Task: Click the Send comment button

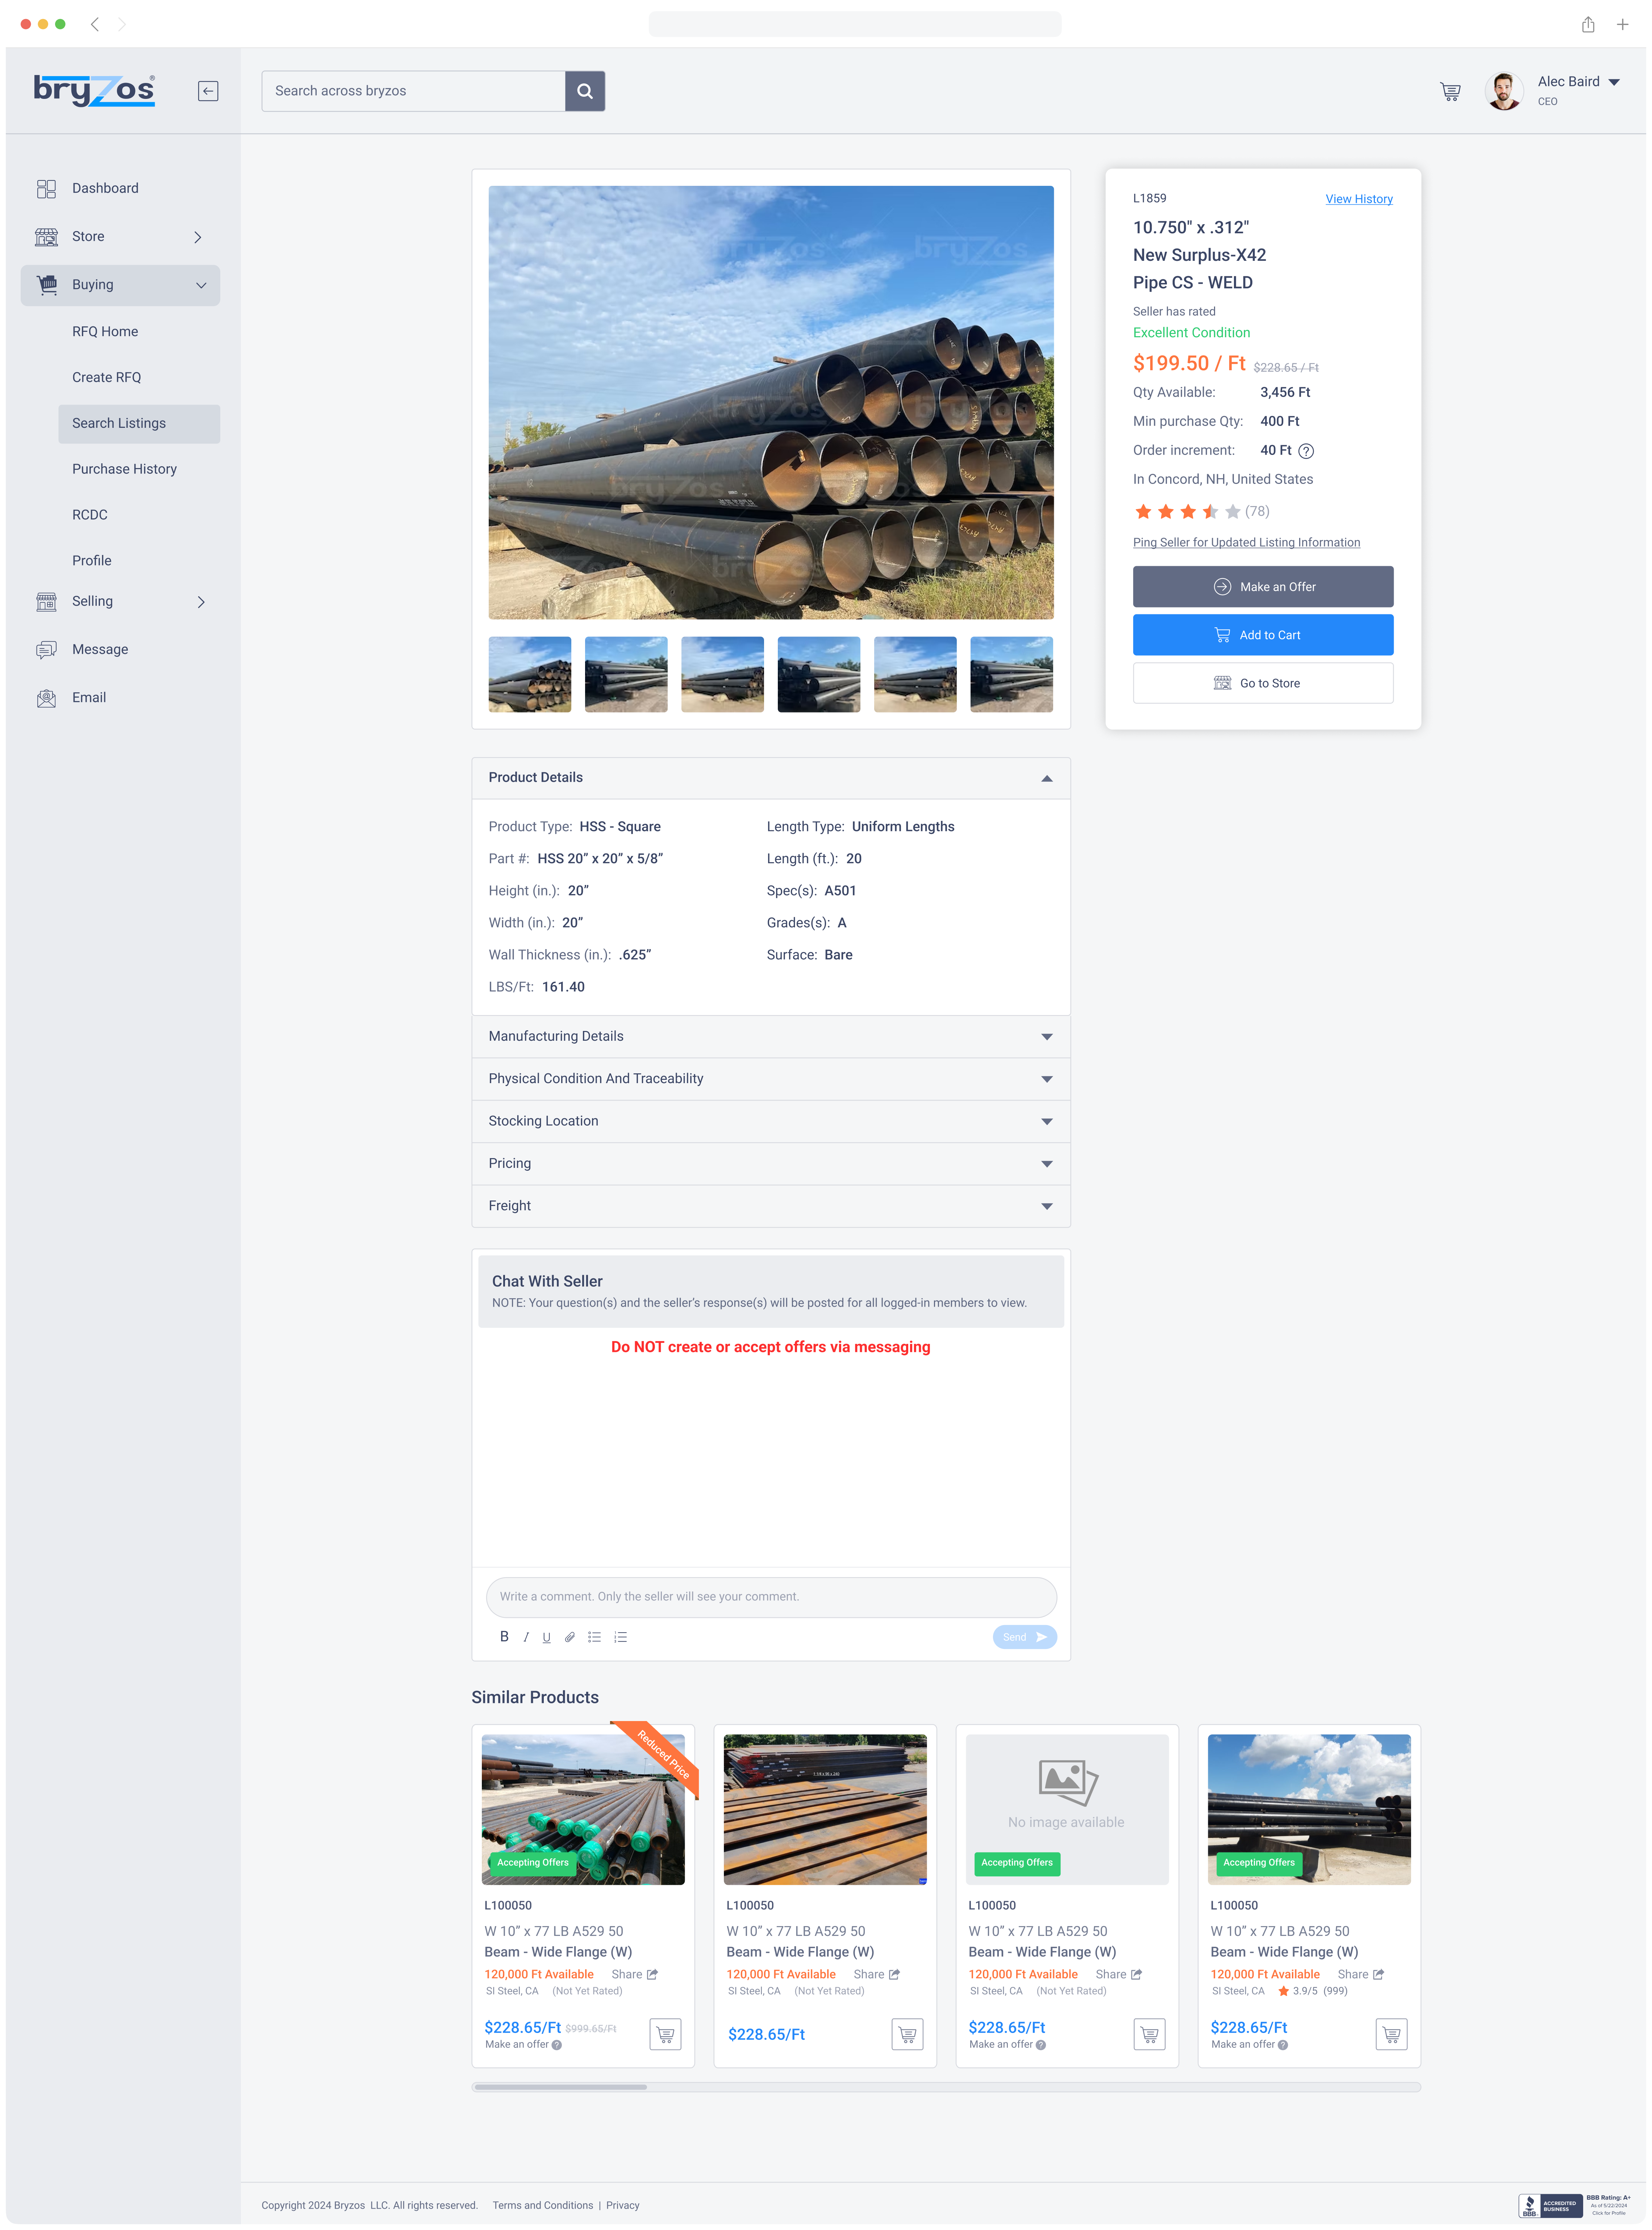Action: pos(1024,1637)
